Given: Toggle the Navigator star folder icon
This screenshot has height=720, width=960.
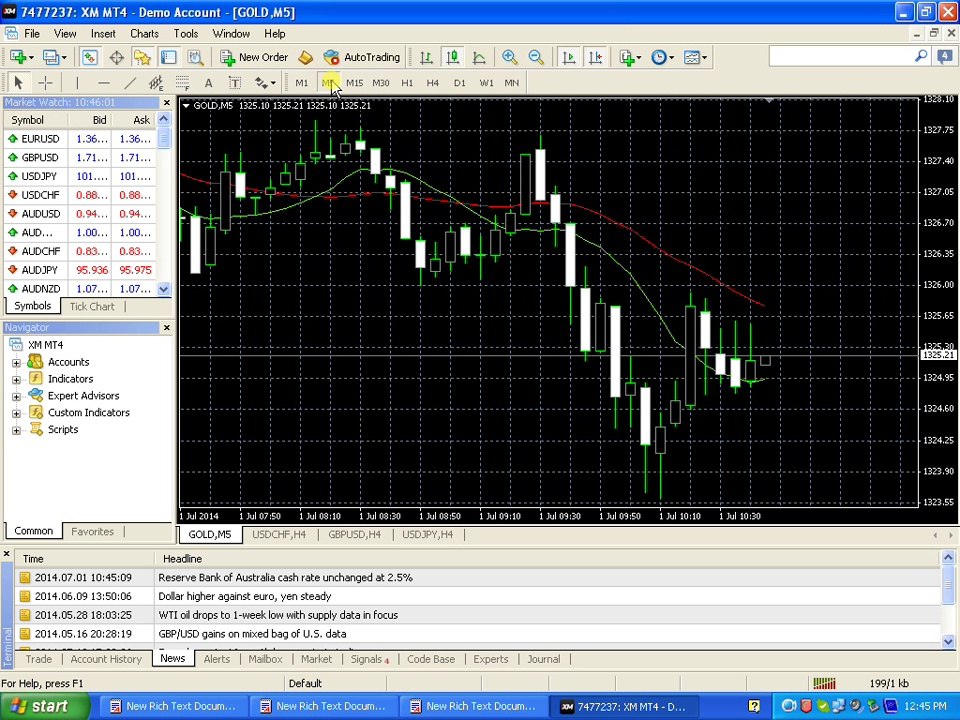Looking at the screenshot, I should click(142, 57).
